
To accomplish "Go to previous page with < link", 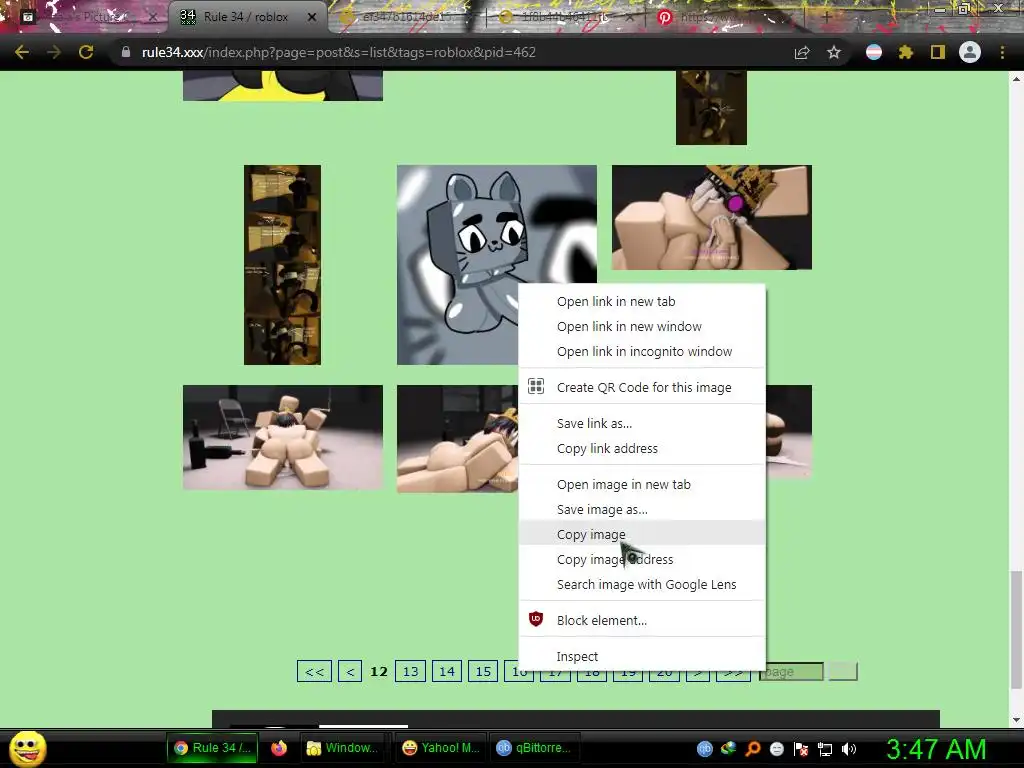I will coord(350,671).
